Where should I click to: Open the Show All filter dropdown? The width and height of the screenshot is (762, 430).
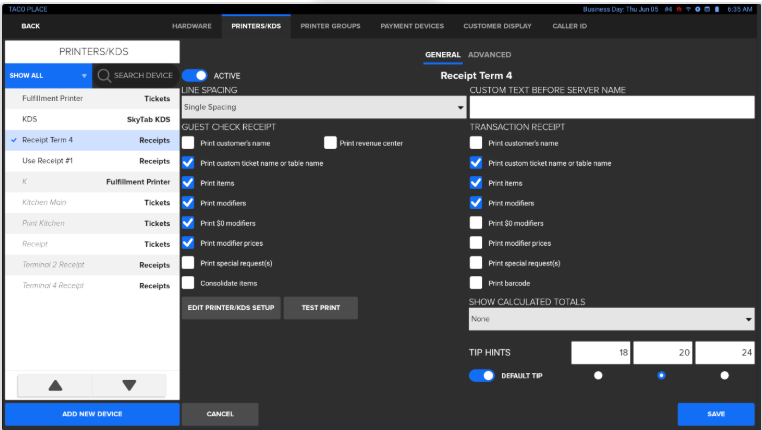47,76
